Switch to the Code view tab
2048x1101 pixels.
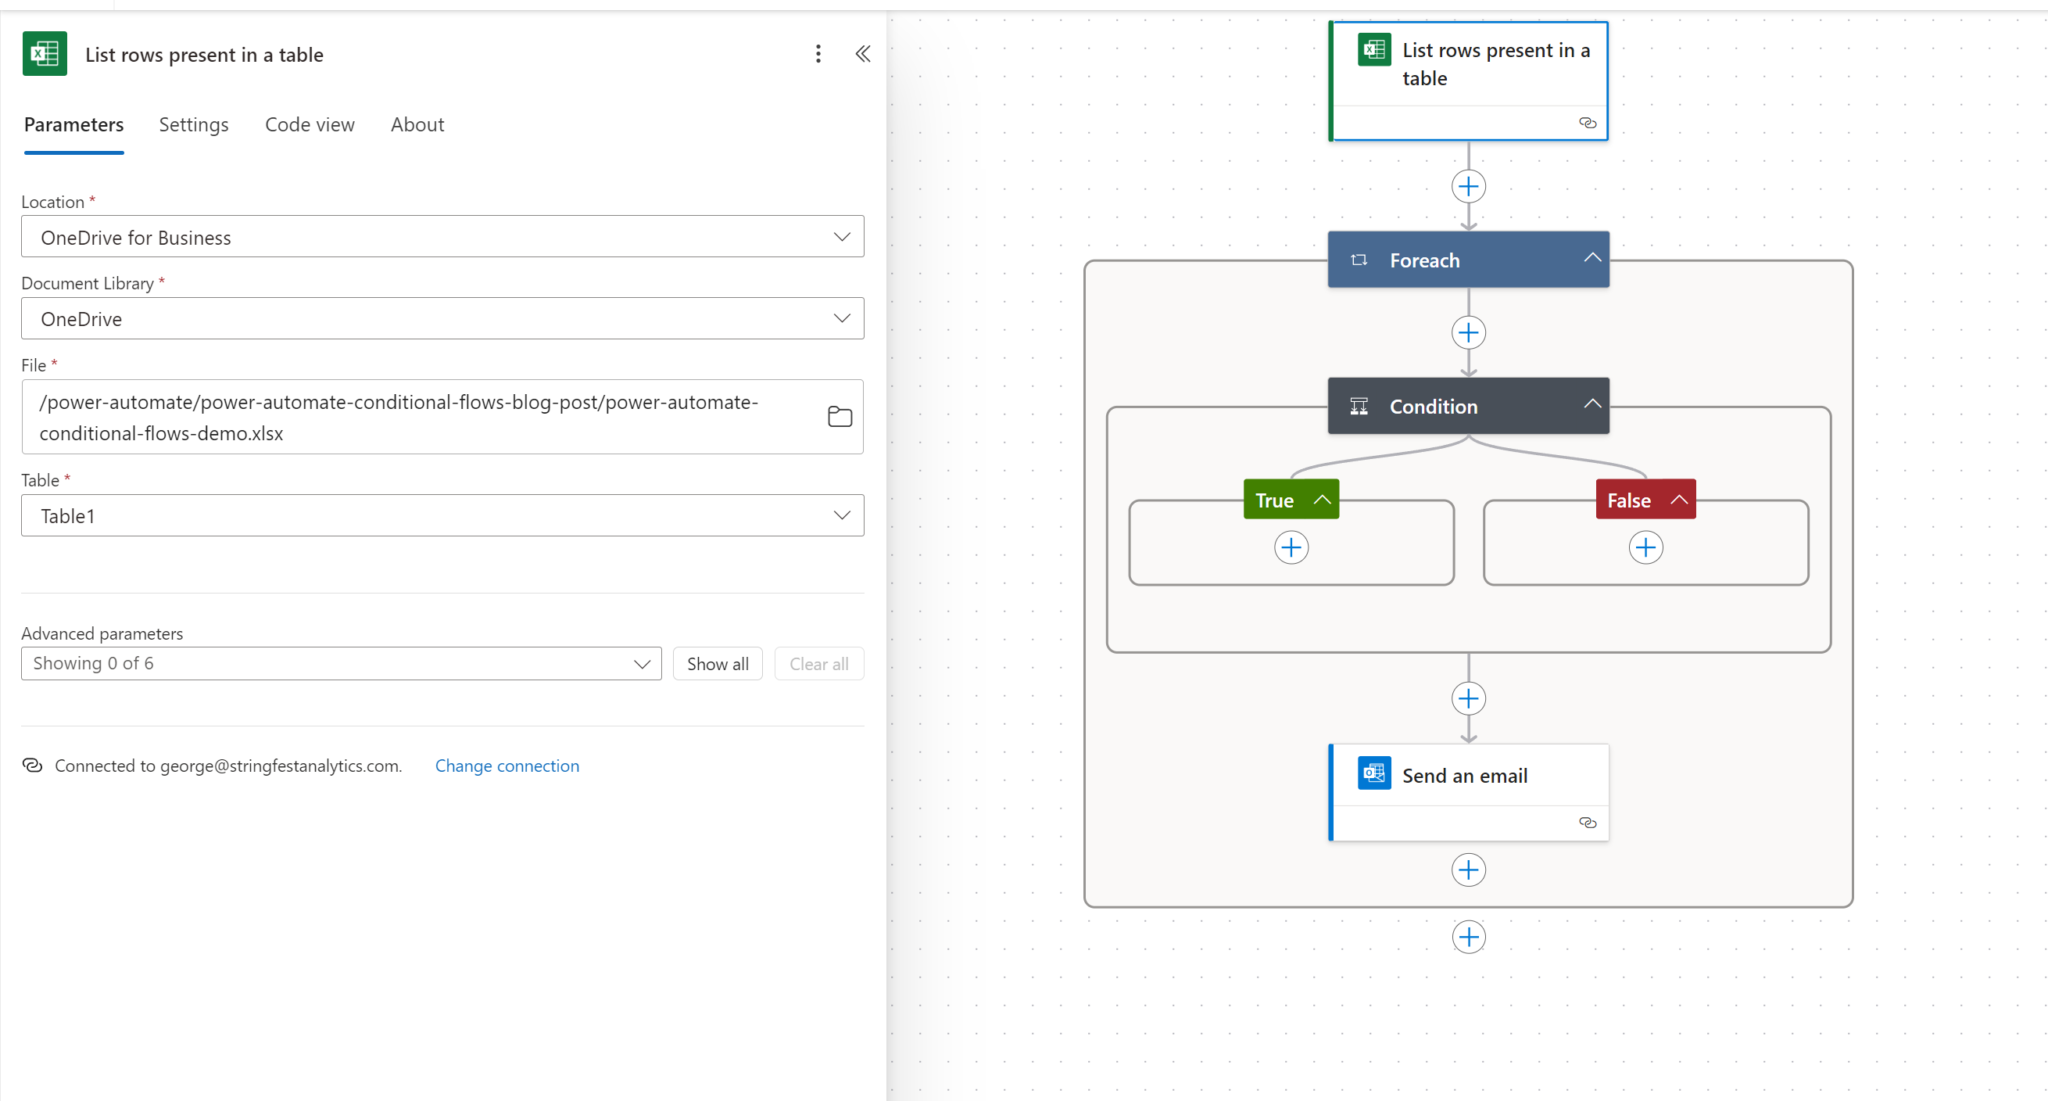[x=310, y=125]
